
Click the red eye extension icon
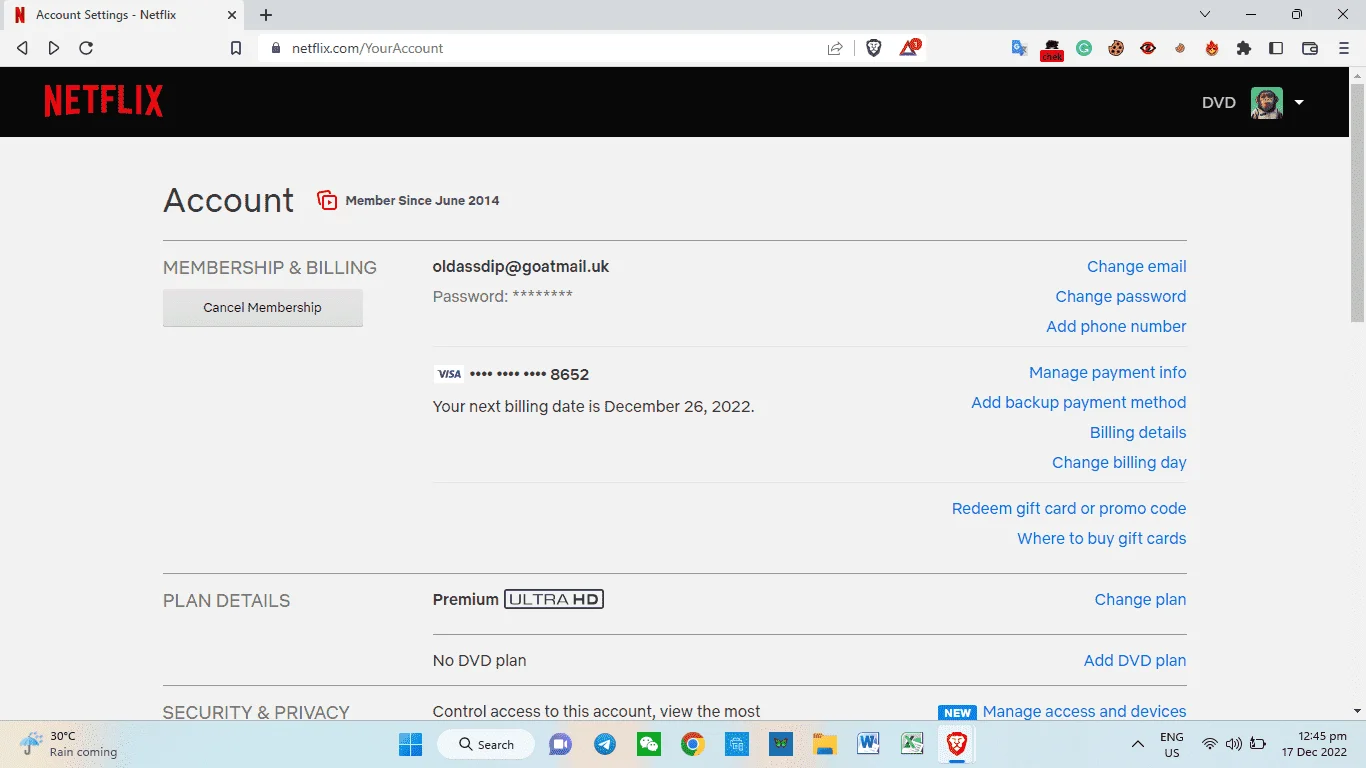1148,48
